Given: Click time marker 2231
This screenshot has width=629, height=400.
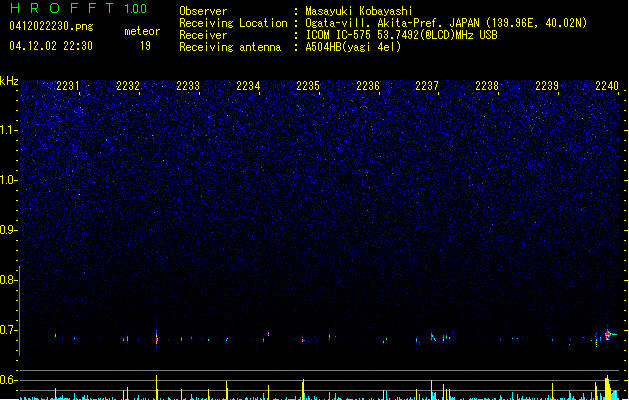Looking at the screenshot, I should 68,86.
